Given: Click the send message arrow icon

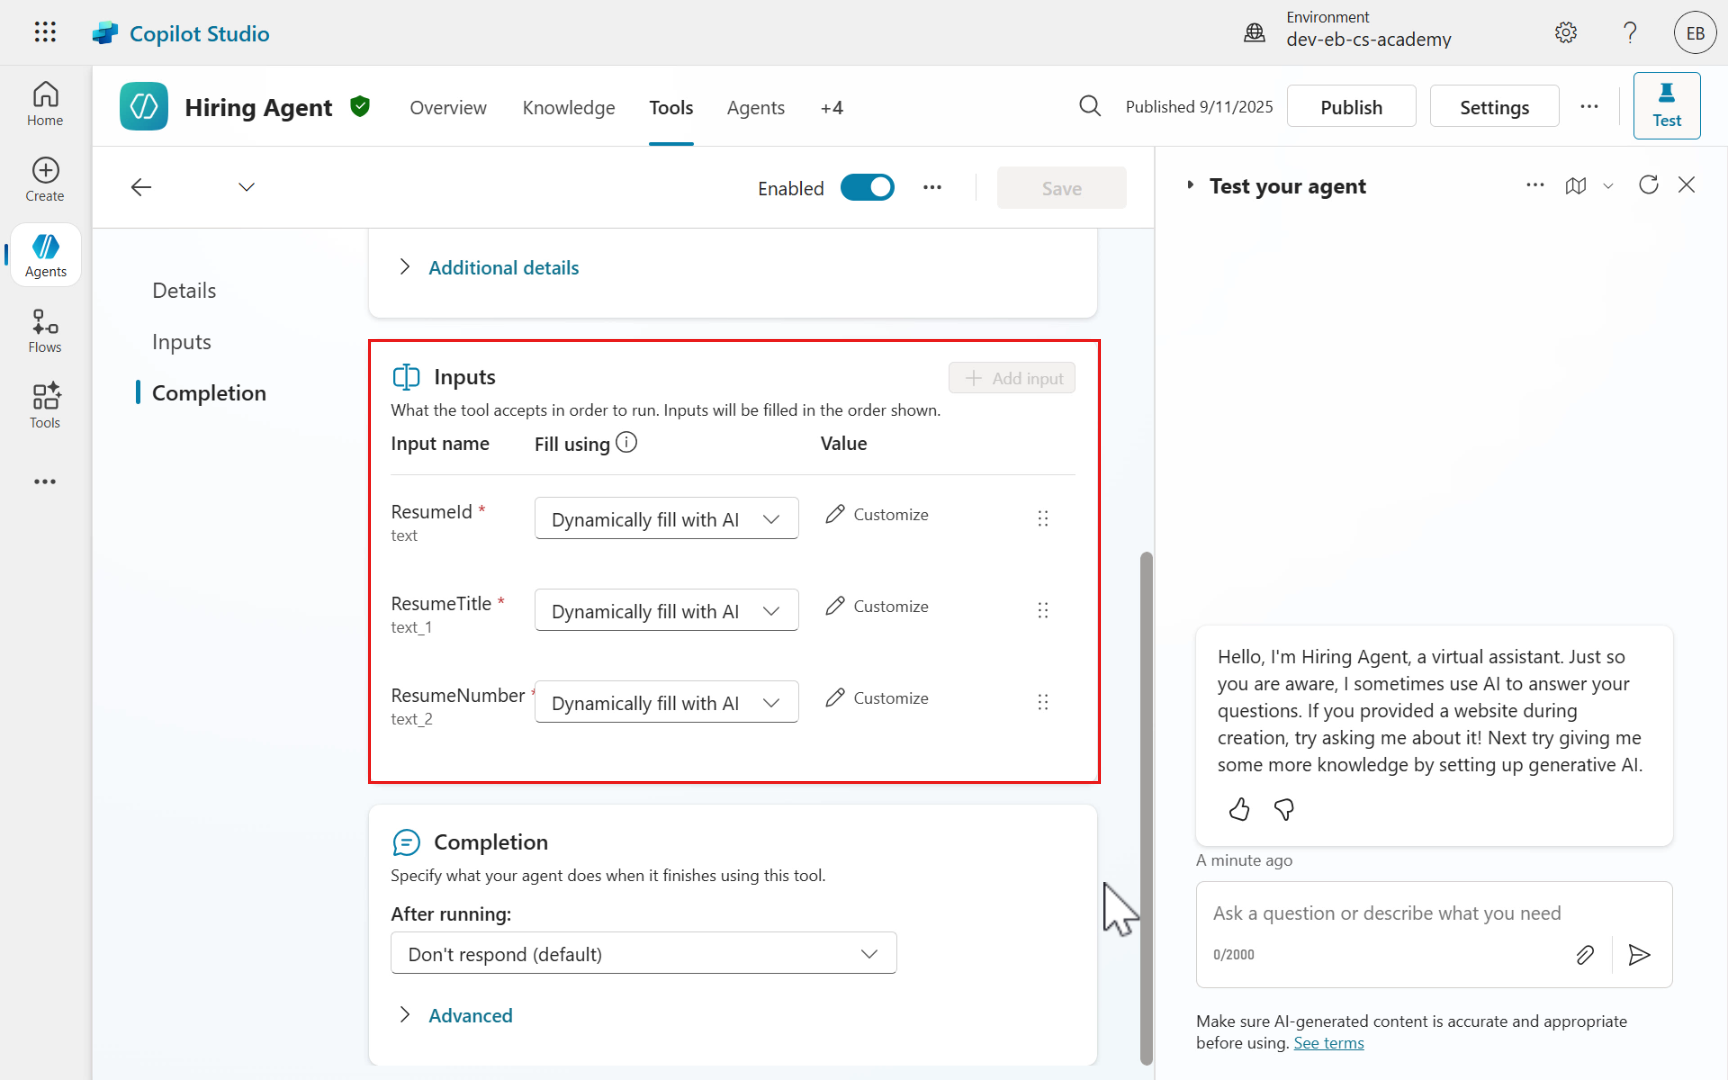Looking at the screenshot, I should (x=1639, y=955).
